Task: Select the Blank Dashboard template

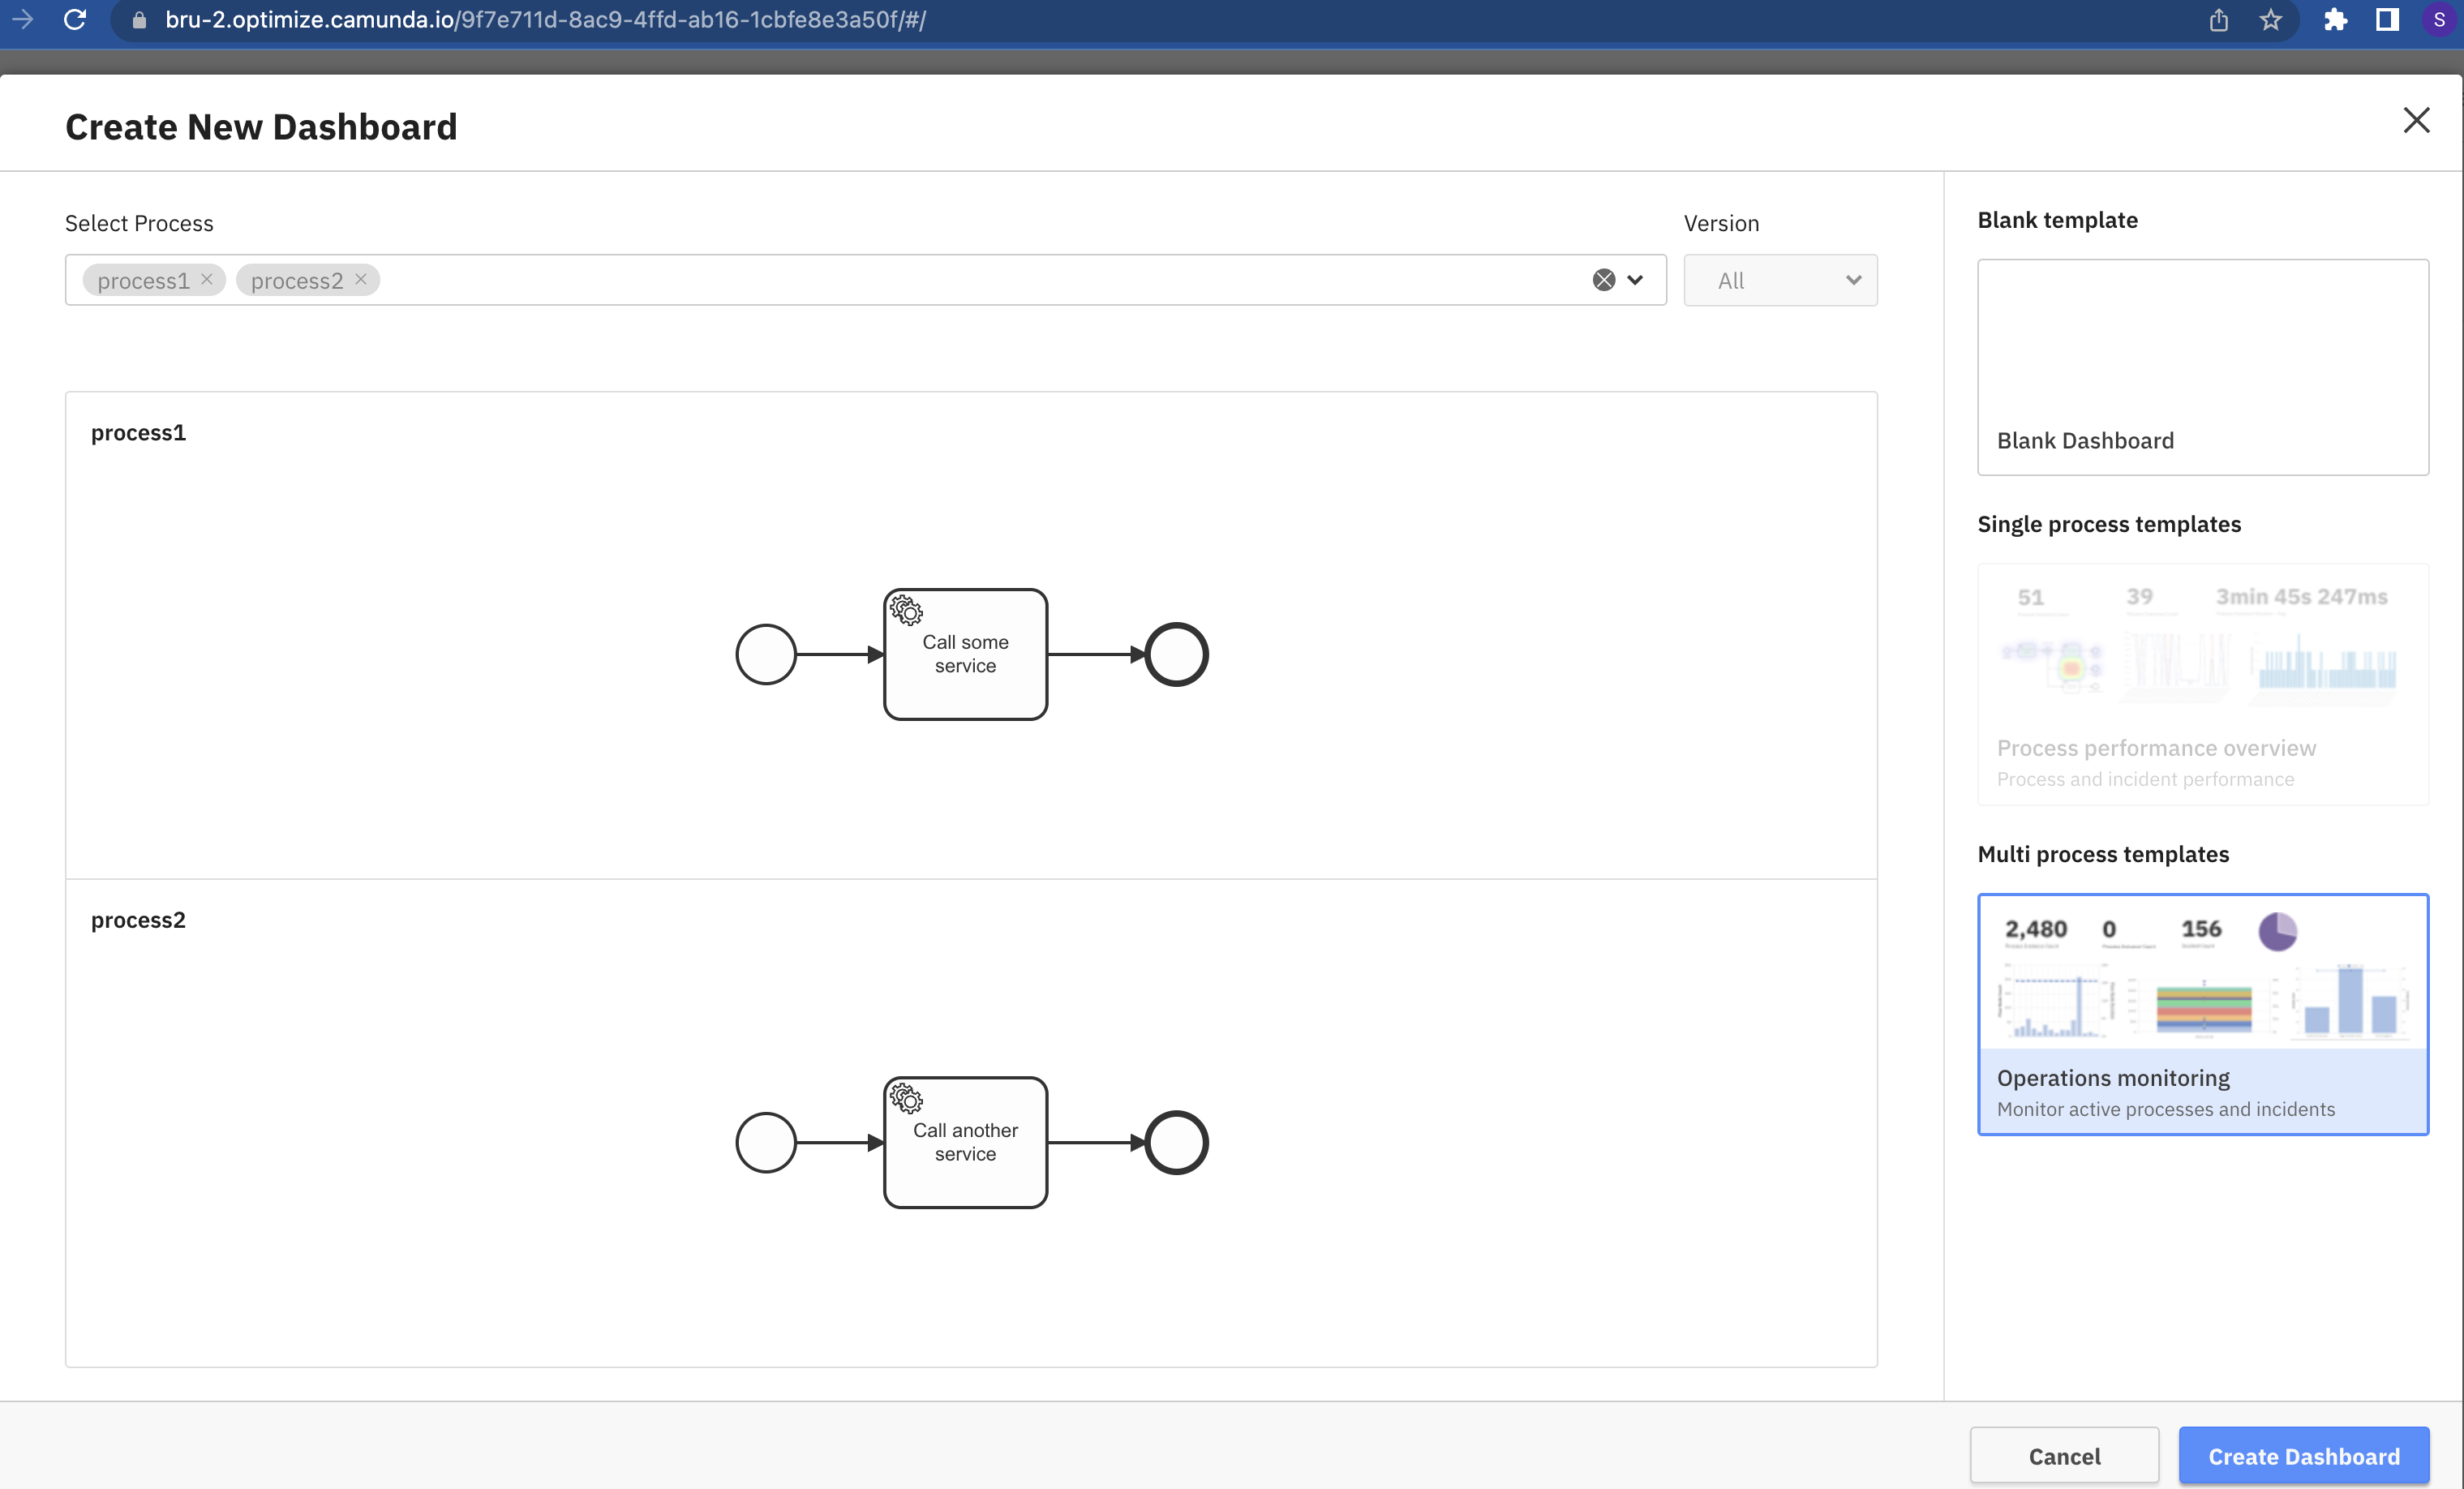Action: (x=2202, y=367)
